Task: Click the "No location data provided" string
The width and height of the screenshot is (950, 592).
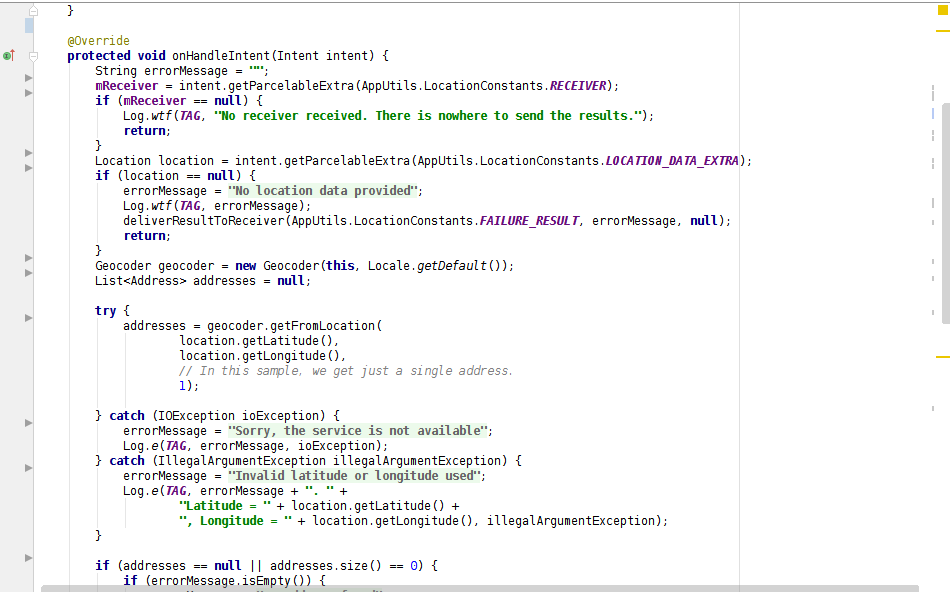Action: pyautogui.click(x=323, y=191)
